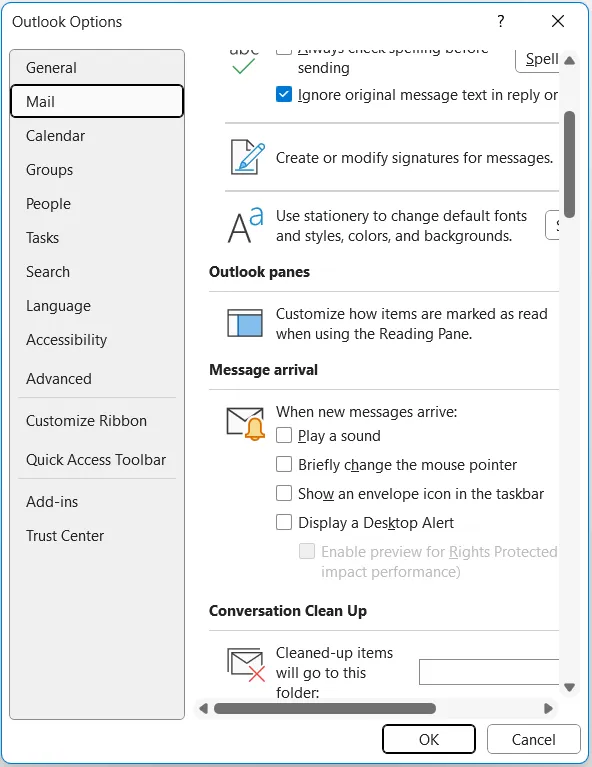This screenshot has width=592, height=767.
Task: Click the horizontal scrollbar right arrow
Action: tap(548, 708)
